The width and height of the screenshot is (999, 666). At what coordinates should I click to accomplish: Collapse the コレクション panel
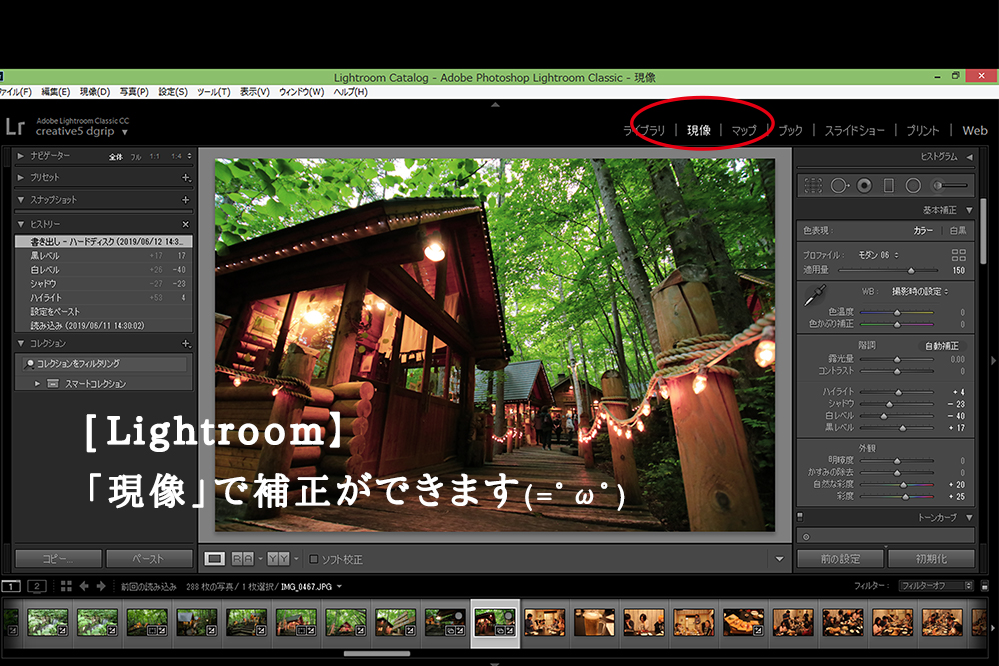point(21,344)
